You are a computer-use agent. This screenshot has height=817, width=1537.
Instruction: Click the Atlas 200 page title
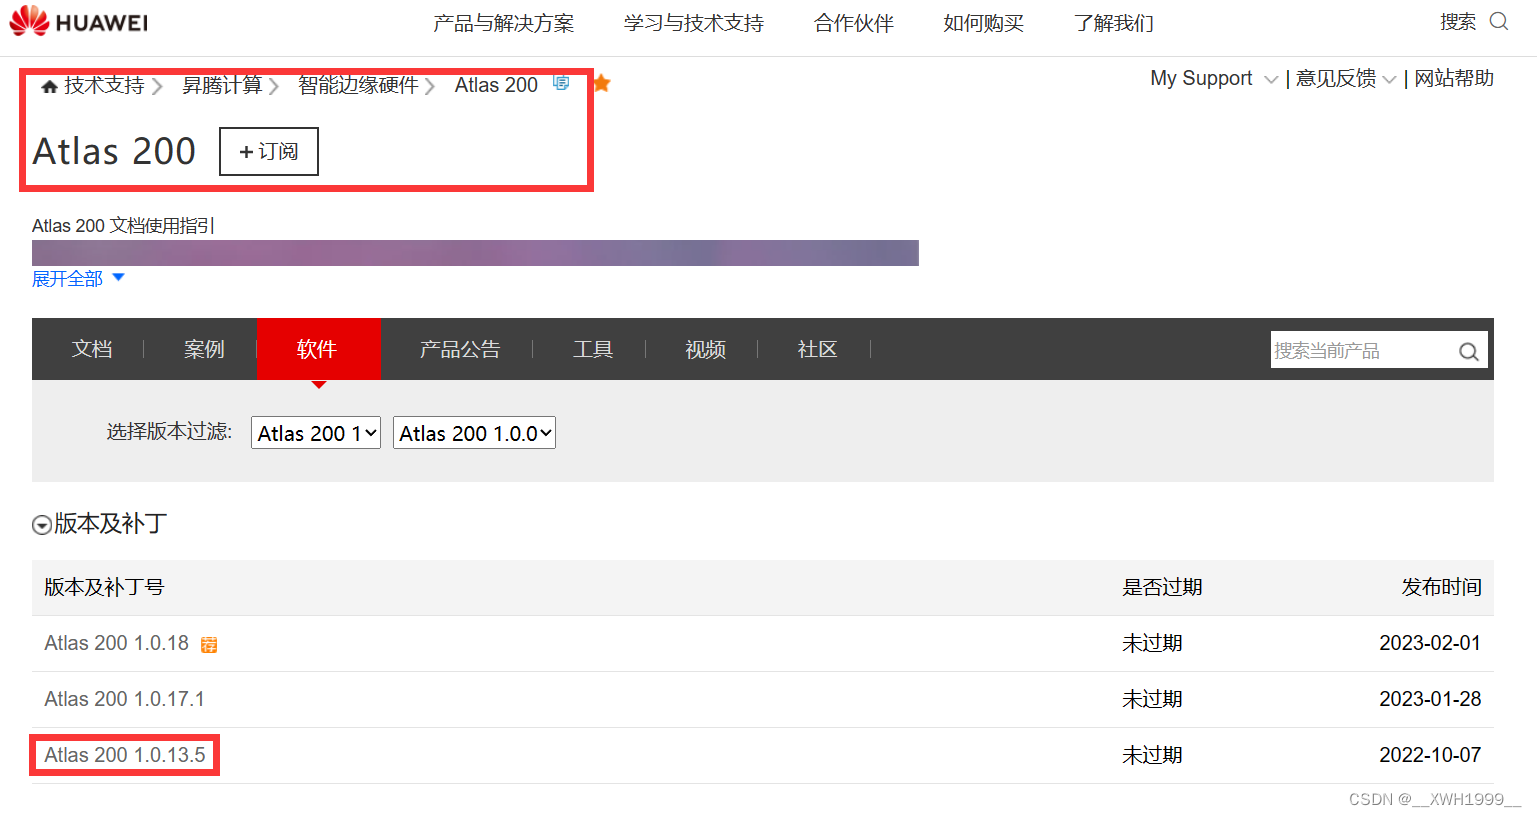(x=114, y=151)
